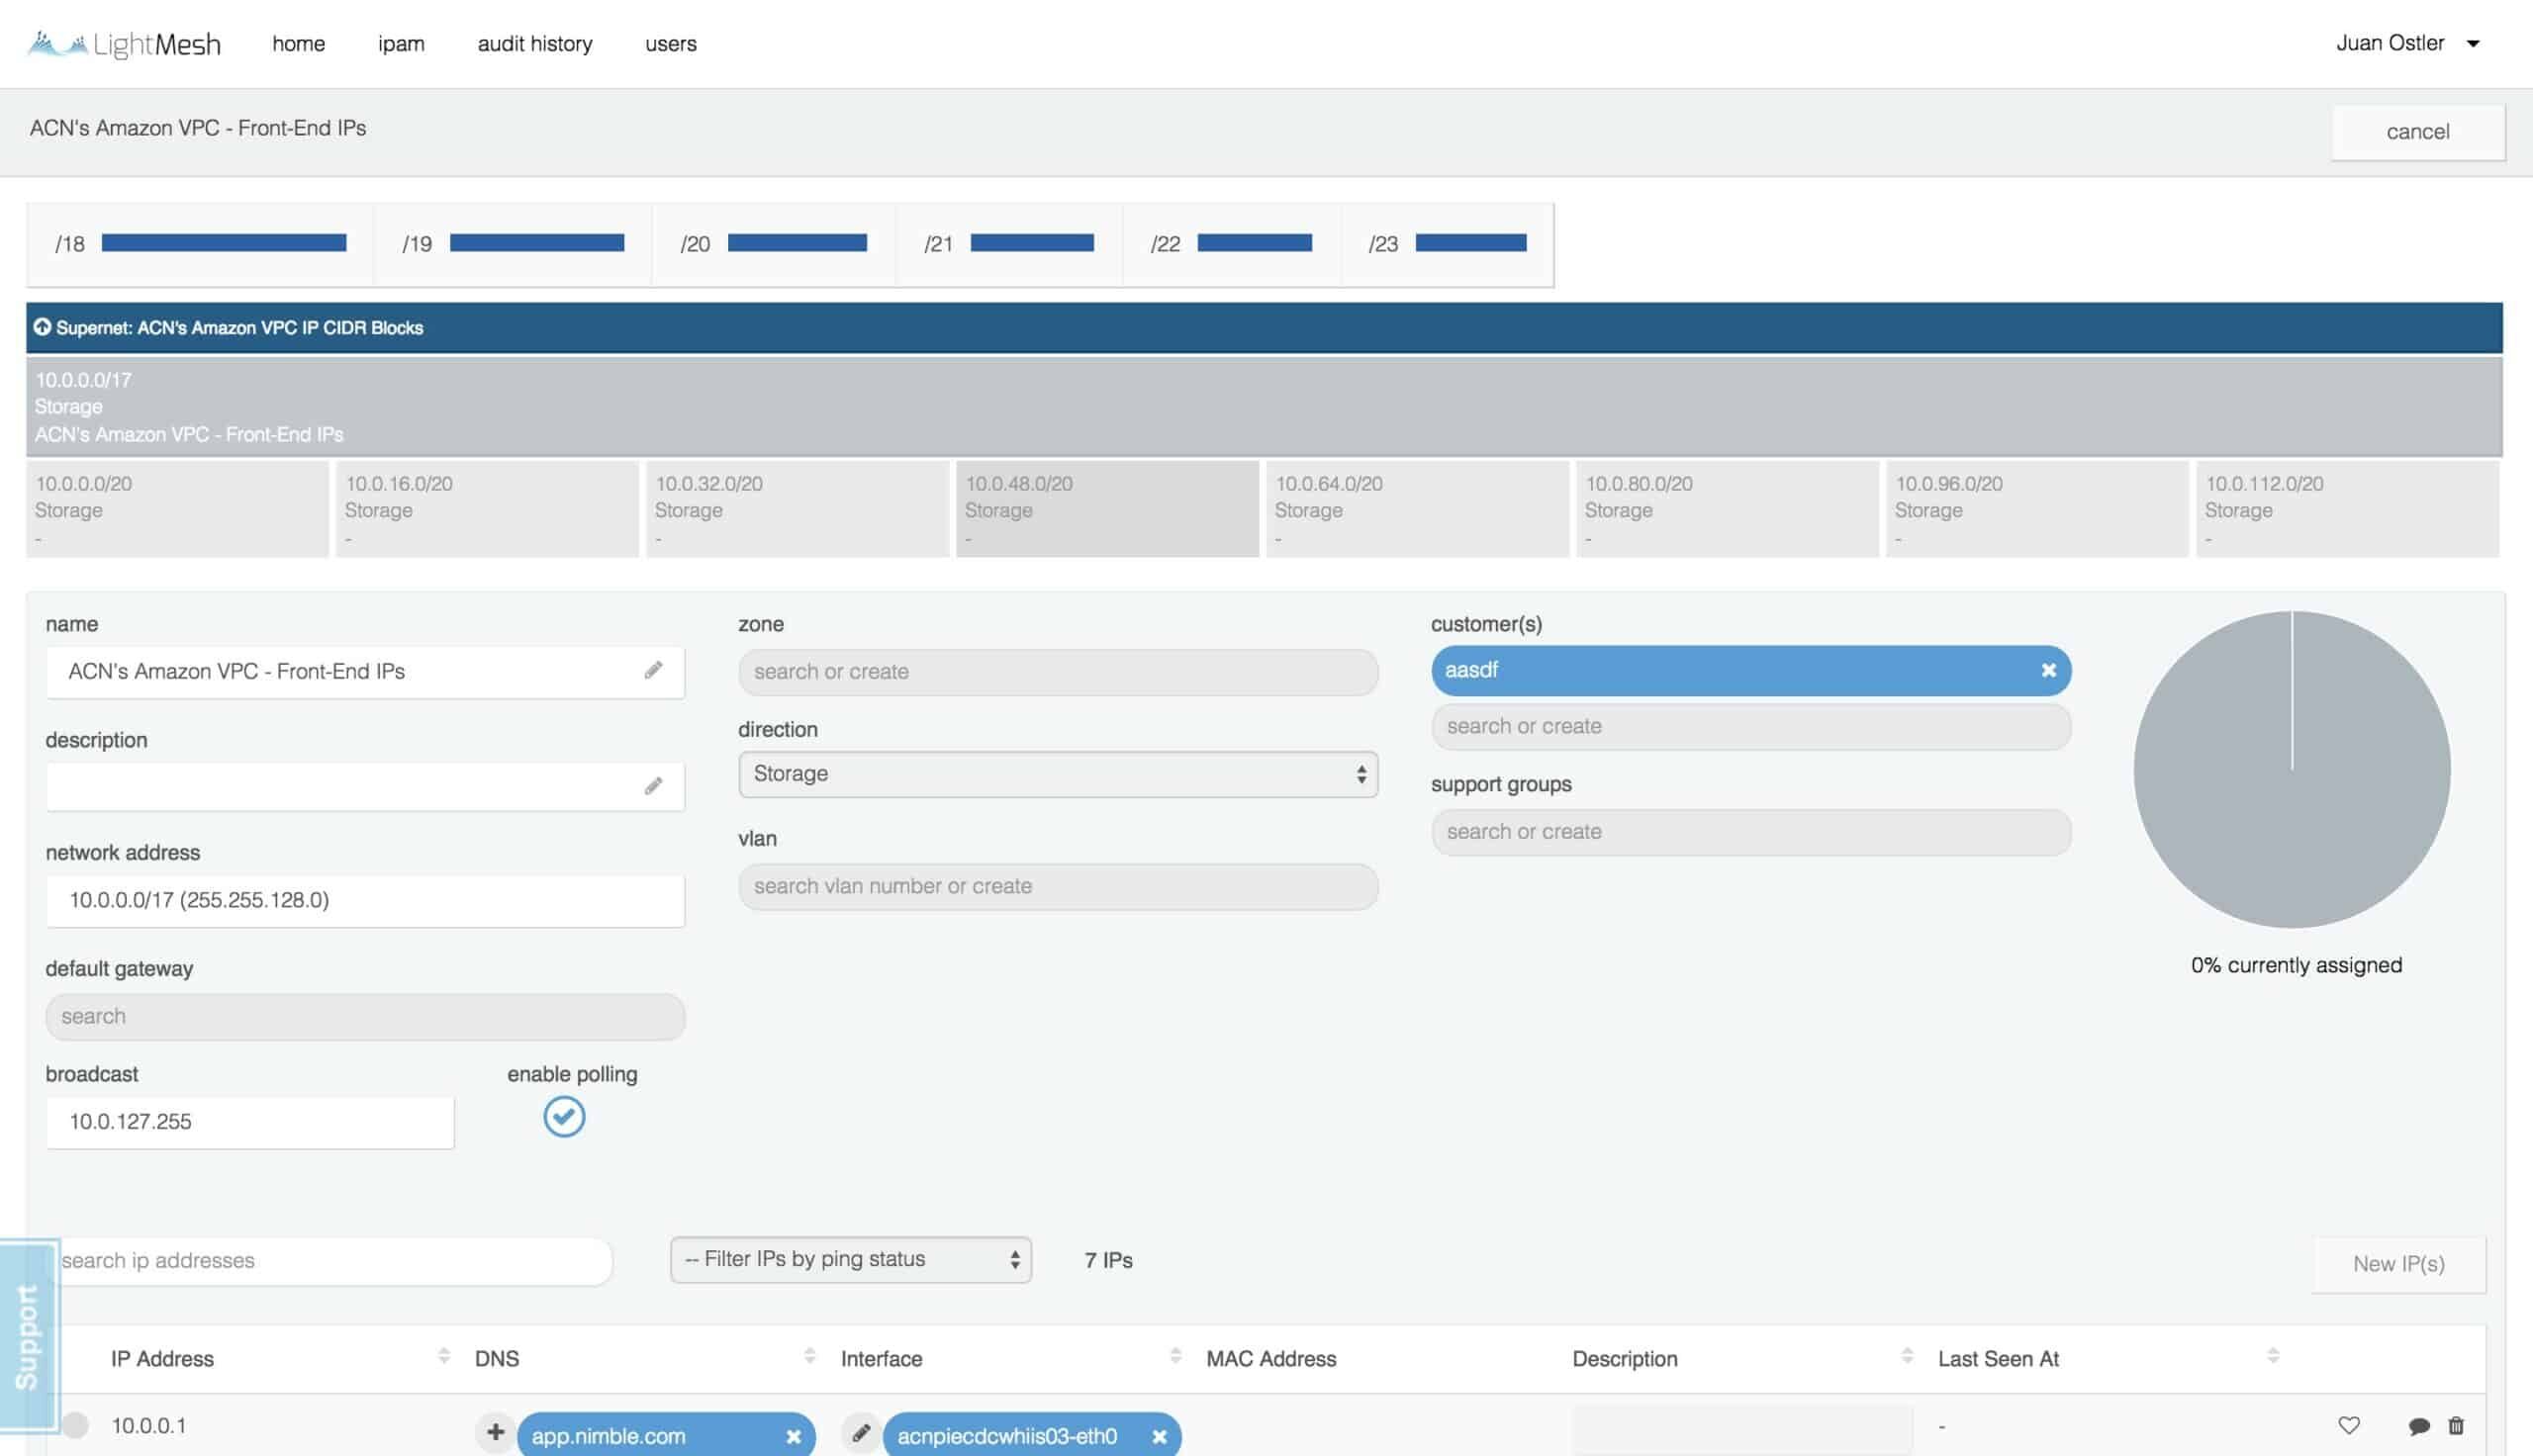Sort by the Interface column arrows

click(1175, 1356)
